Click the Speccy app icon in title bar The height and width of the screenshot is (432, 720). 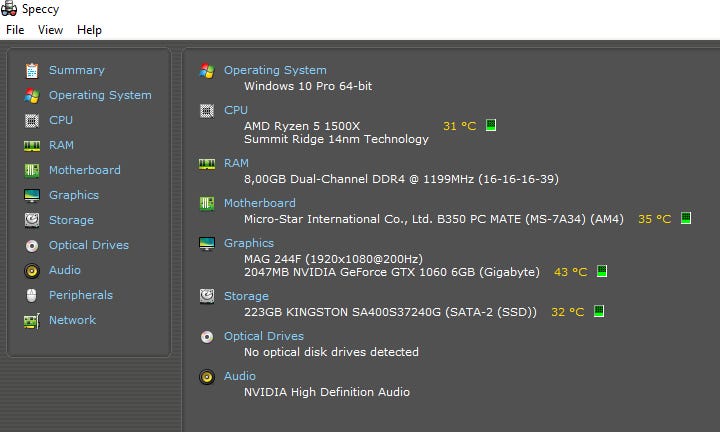tap(9, 9)
